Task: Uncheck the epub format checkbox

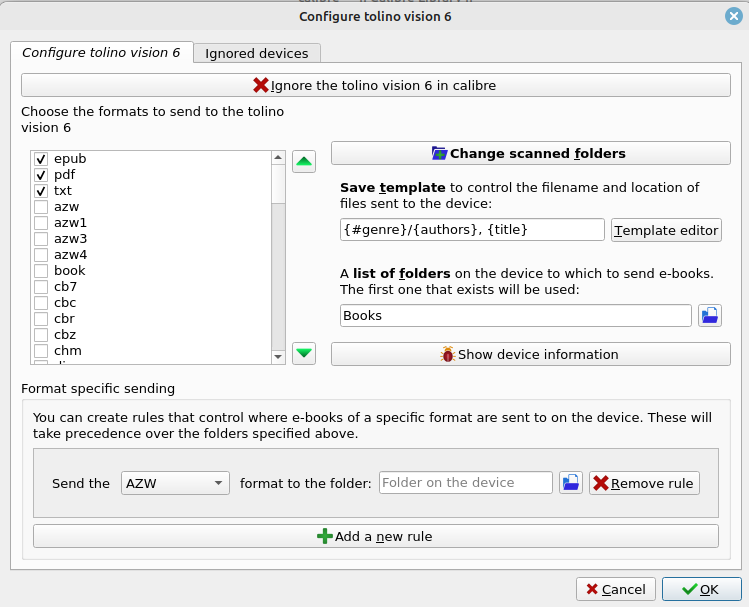Action: point(41,159)
